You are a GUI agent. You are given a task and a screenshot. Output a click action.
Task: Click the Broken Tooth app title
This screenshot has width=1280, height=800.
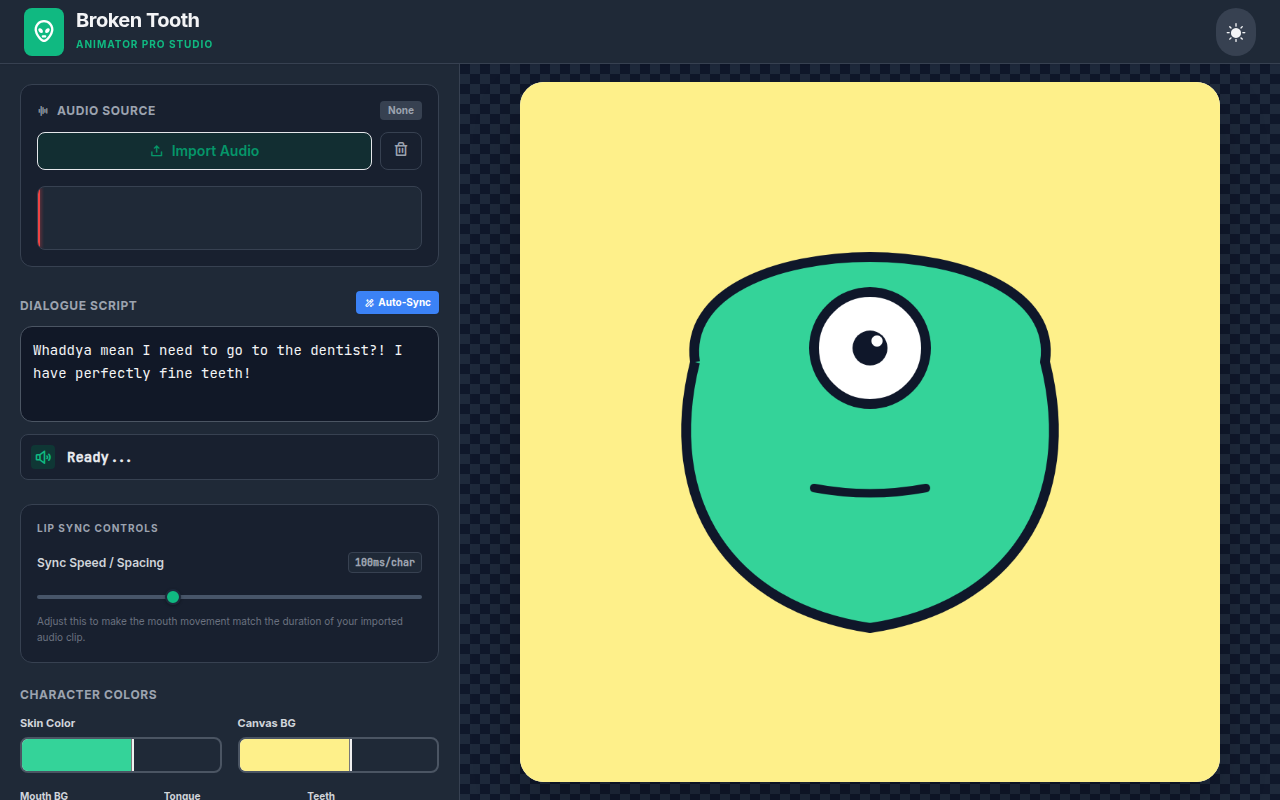(138, 20)
